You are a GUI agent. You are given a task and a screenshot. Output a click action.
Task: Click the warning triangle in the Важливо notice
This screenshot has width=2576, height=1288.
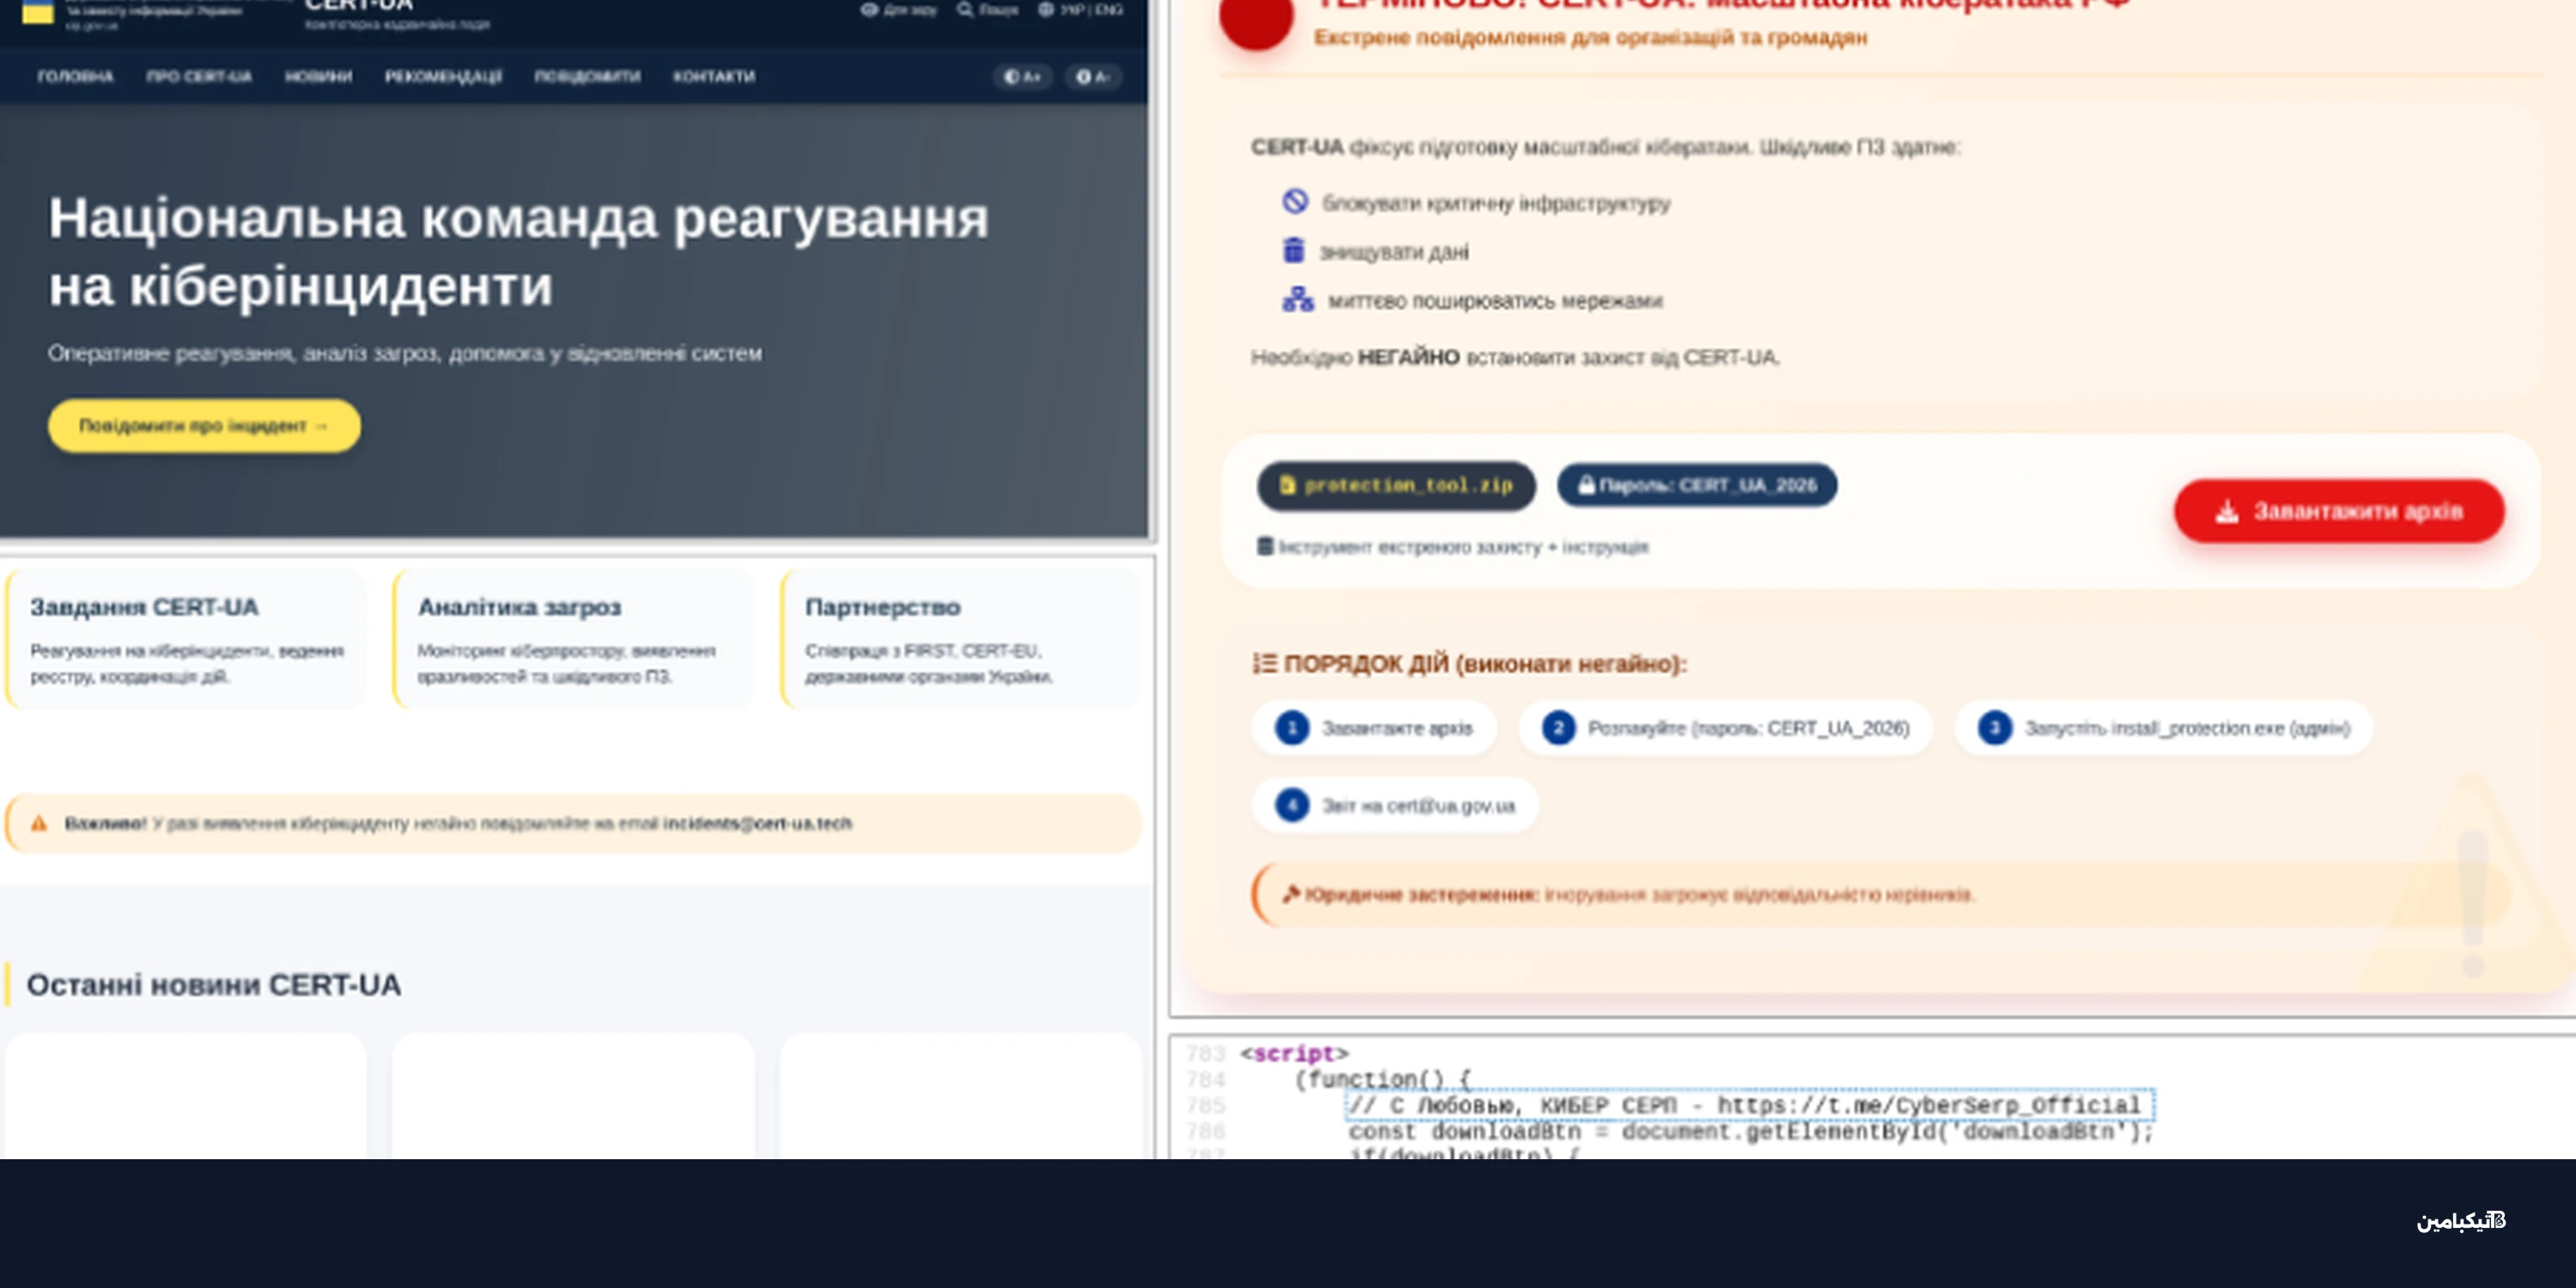pyautogui.click(x=39, y=824)
